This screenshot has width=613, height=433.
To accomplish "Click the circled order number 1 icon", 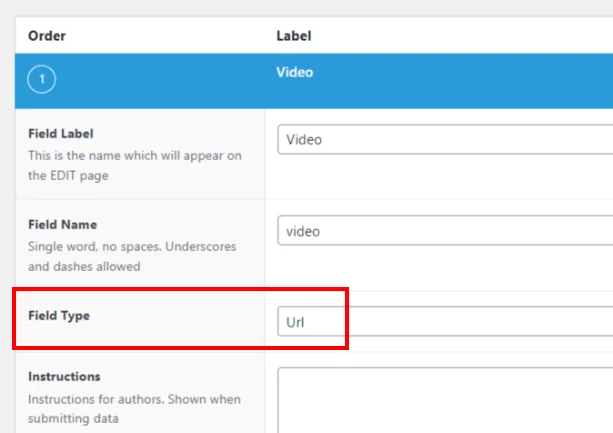I will click(41, 79).
